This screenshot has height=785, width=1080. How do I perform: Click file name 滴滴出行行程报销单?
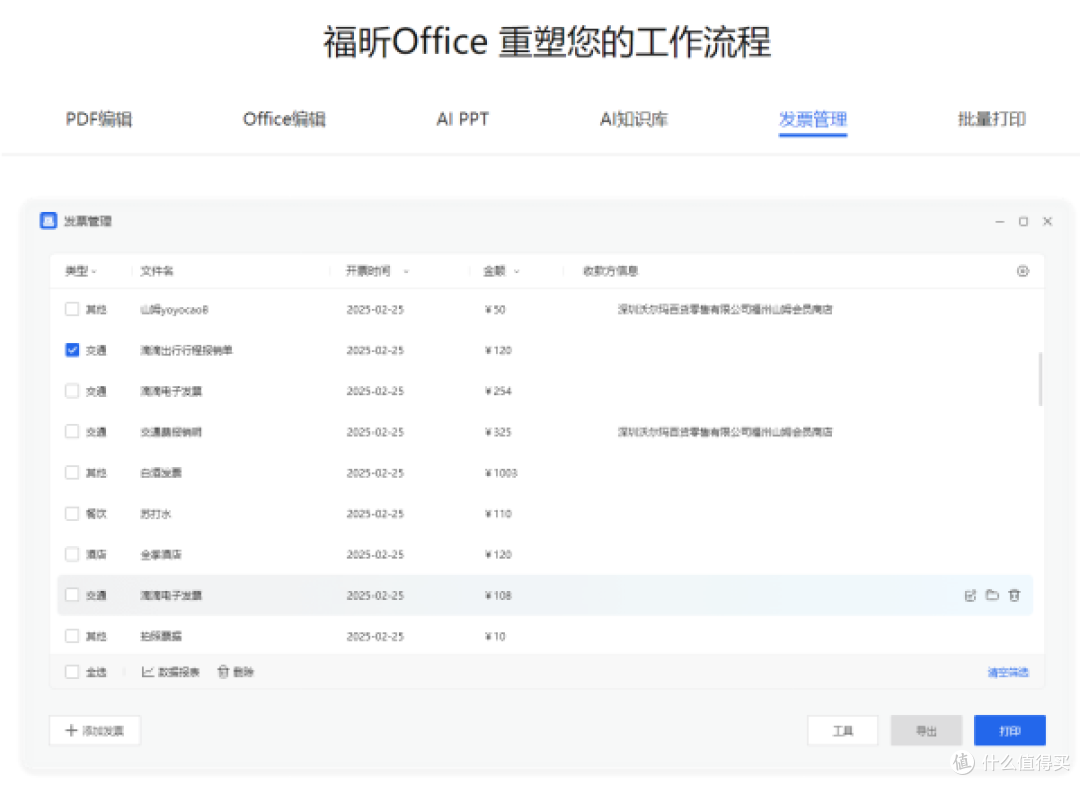click(x=187, y=350)
